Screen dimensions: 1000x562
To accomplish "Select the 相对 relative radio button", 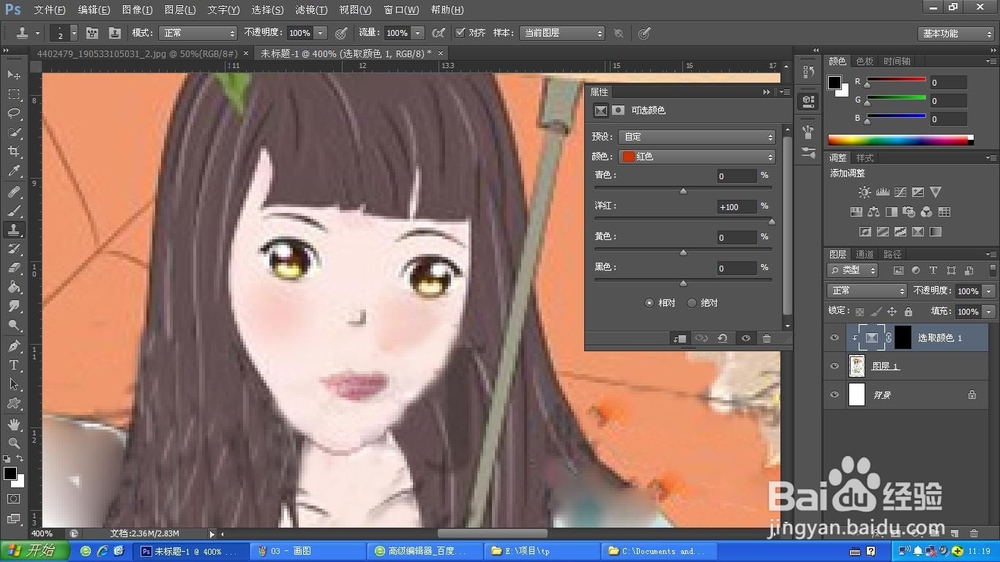I will click(649, 303).
